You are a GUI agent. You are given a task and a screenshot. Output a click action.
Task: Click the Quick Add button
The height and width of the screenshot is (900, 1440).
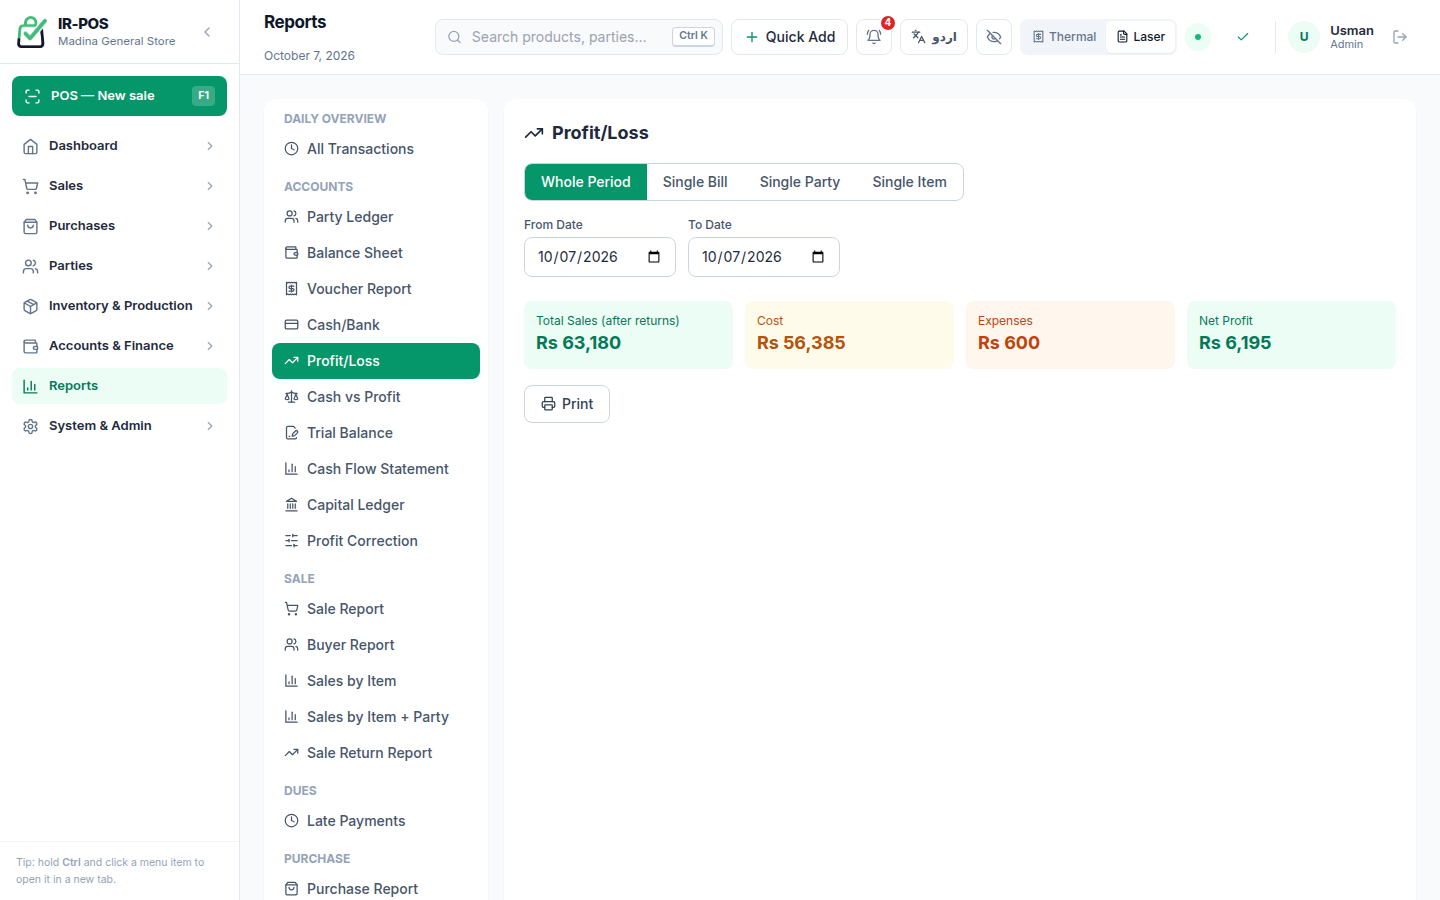(x=790, y=37)
